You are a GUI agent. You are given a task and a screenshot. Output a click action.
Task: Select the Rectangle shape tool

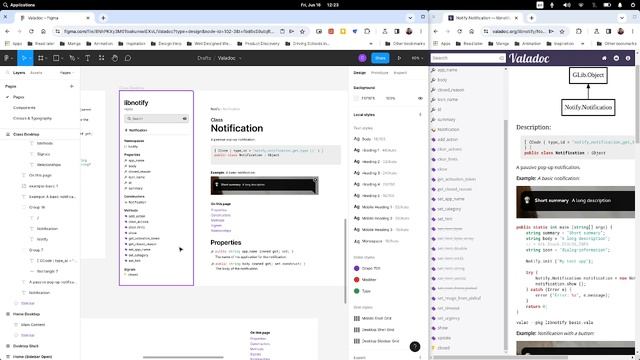tap(57, 58)
